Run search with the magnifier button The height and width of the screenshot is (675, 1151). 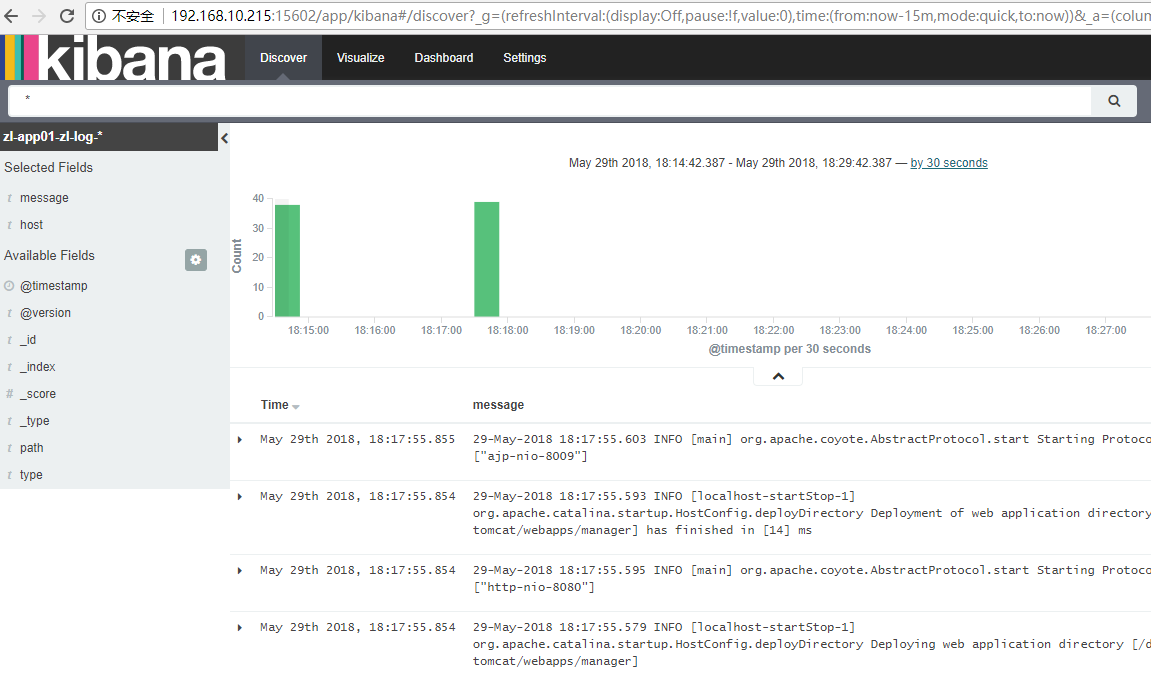1114,101
